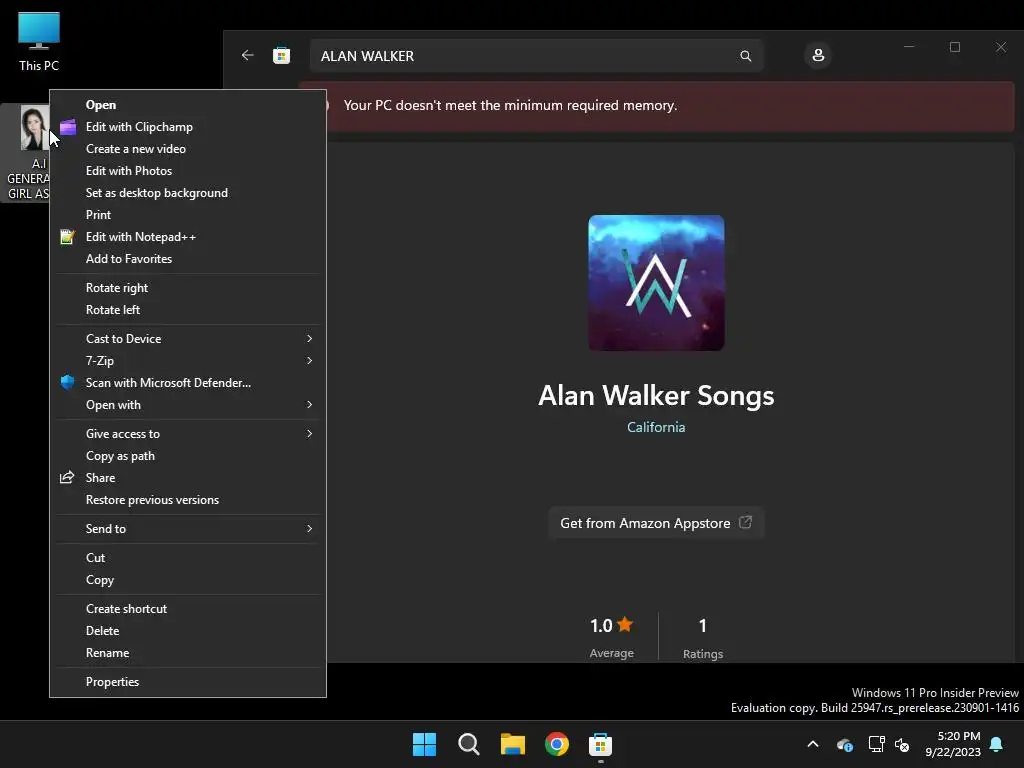Viewport: 1024px width, 768px height.
Task: Select Edit with Photos
Action: [188, 170]
